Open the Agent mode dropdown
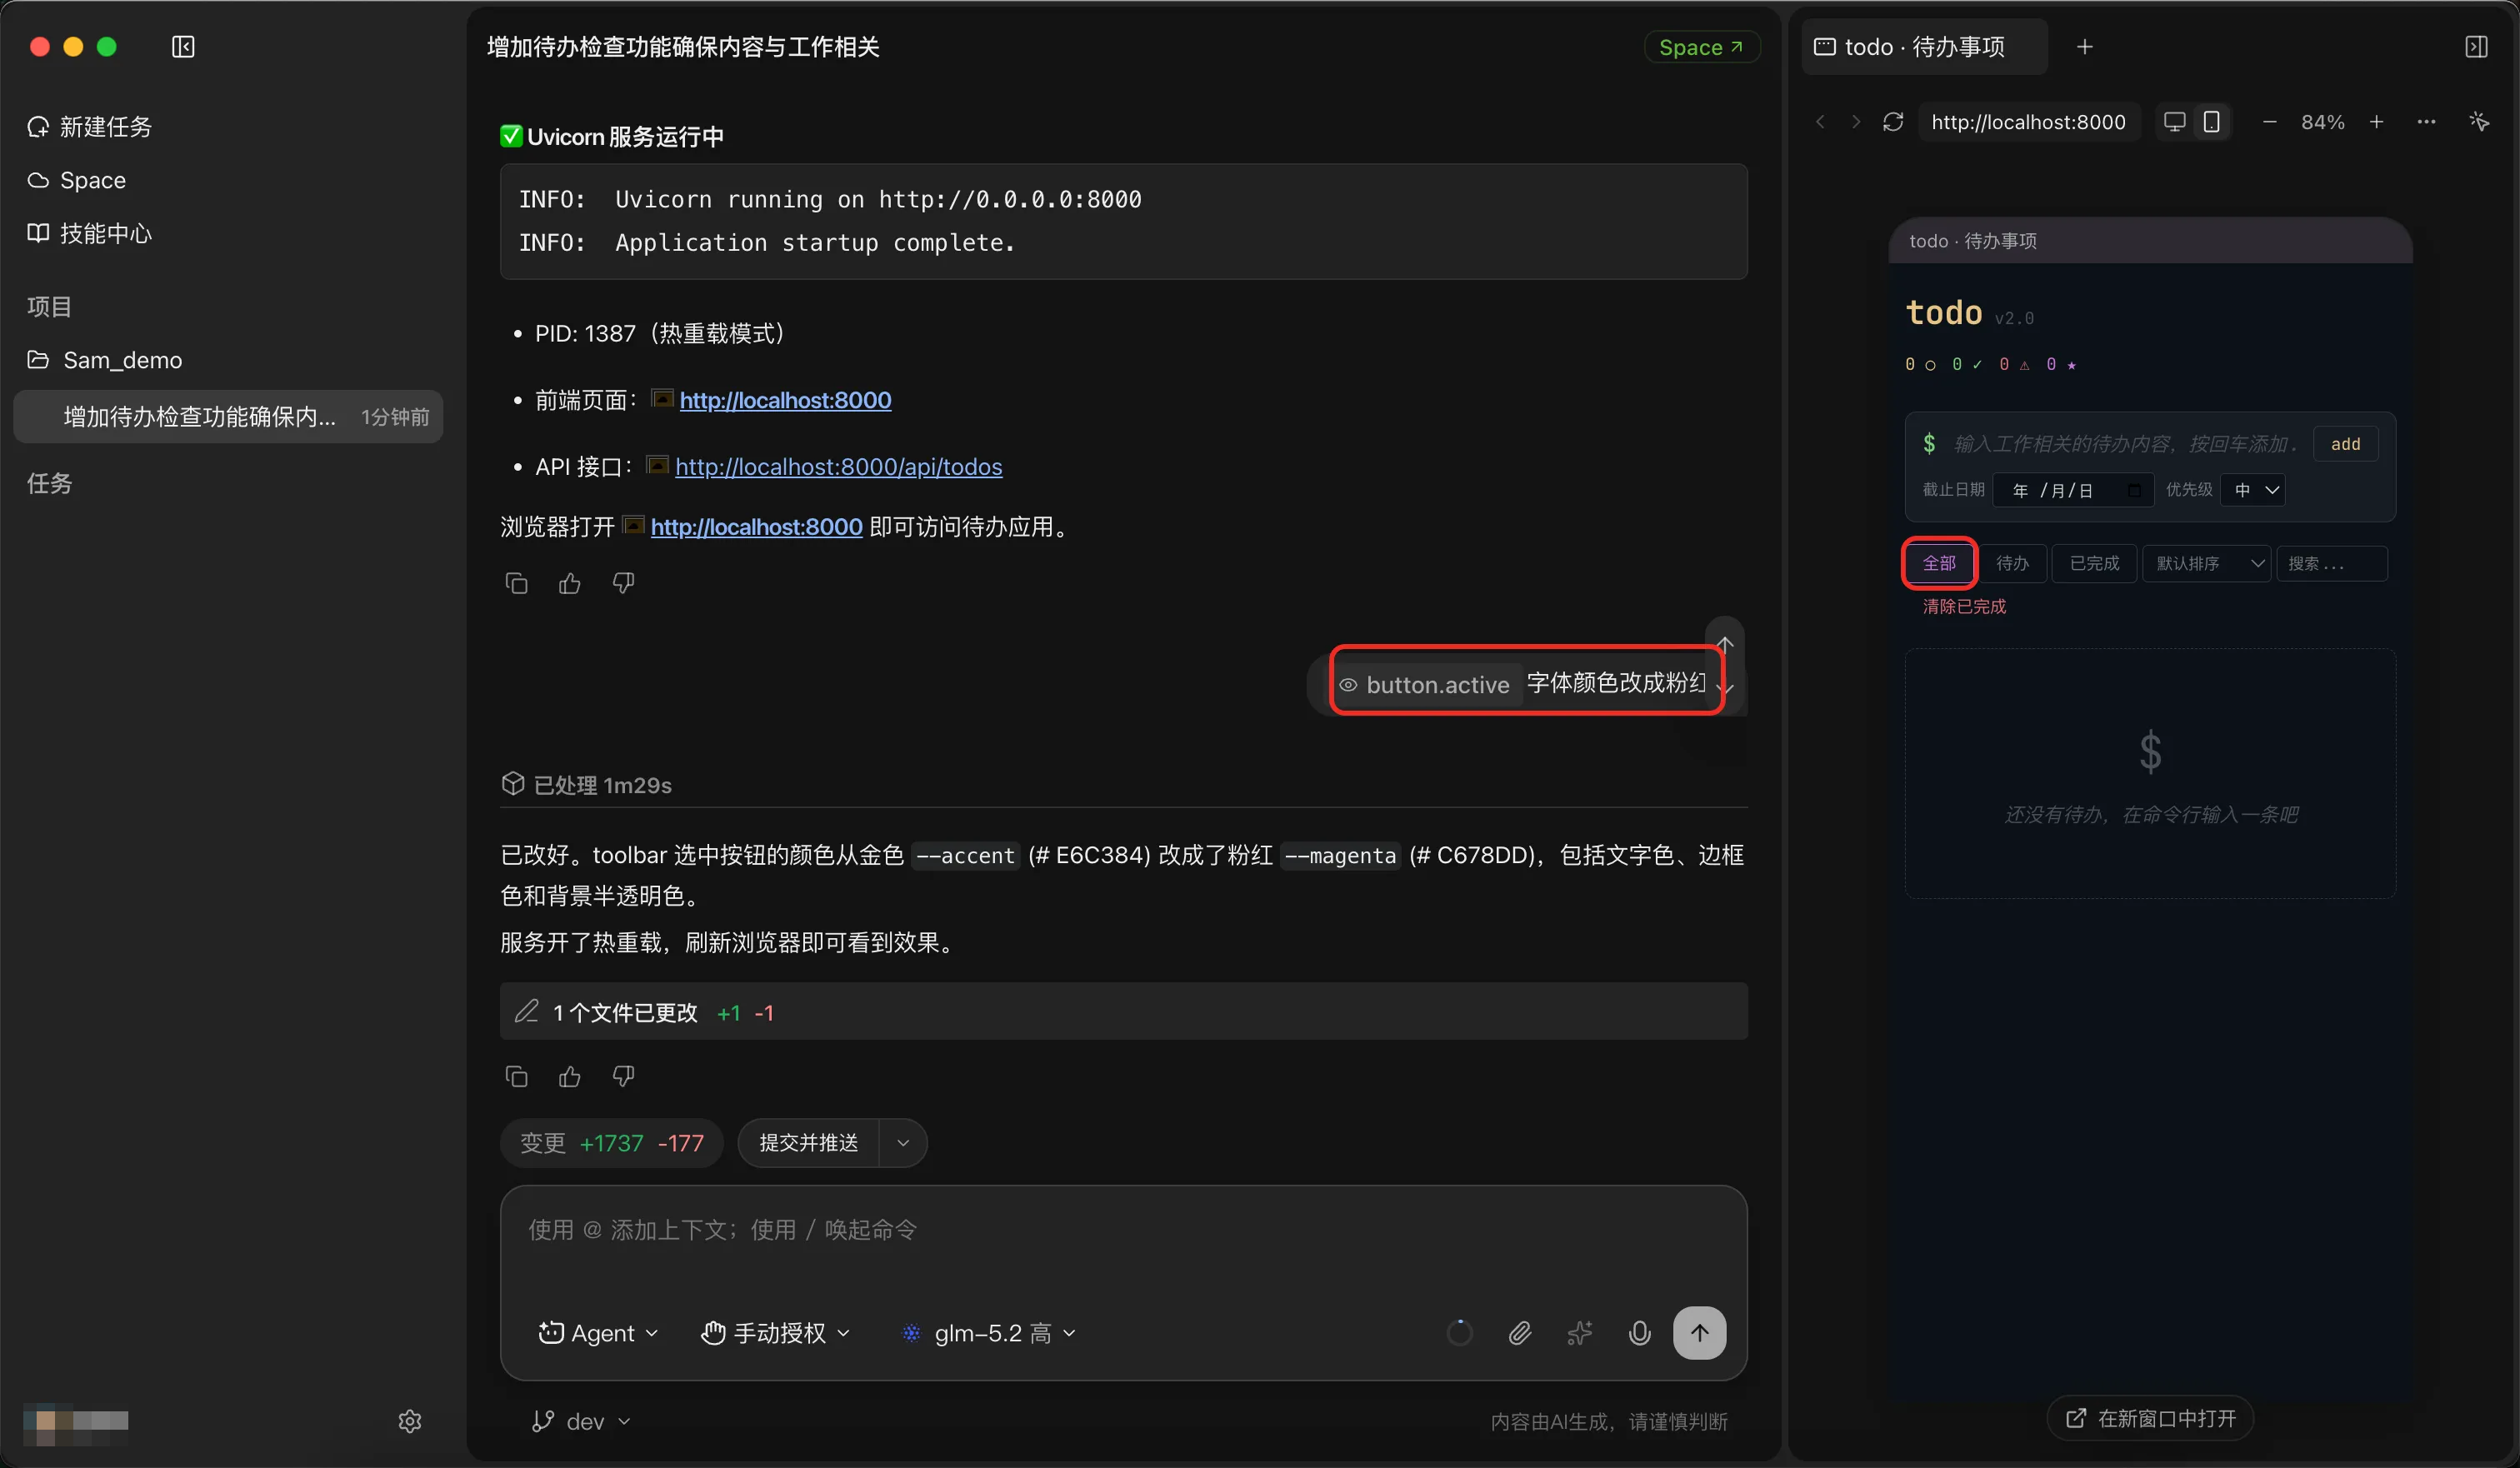The height and width of the screenshot is (1468, 2520). click(598, 1333)
